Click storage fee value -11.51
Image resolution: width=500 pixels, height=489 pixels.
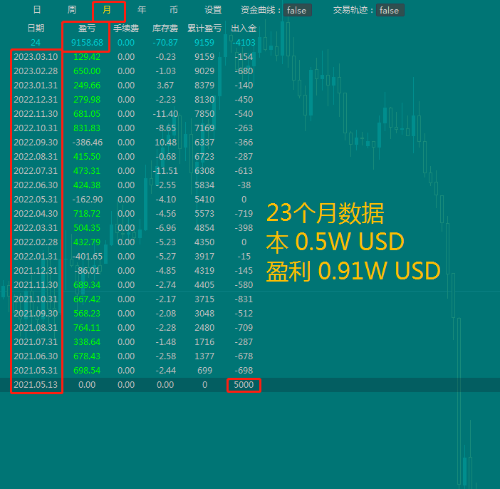(165, 171)
